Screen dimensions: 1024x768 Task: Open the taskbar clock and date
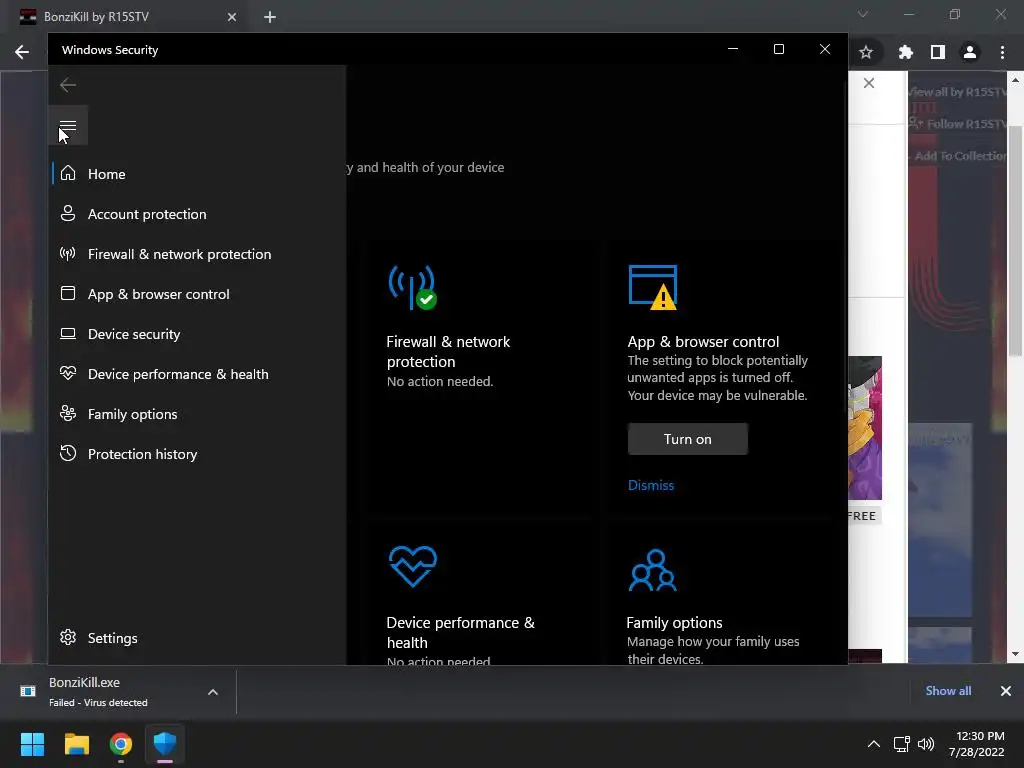tap(978, 744)
